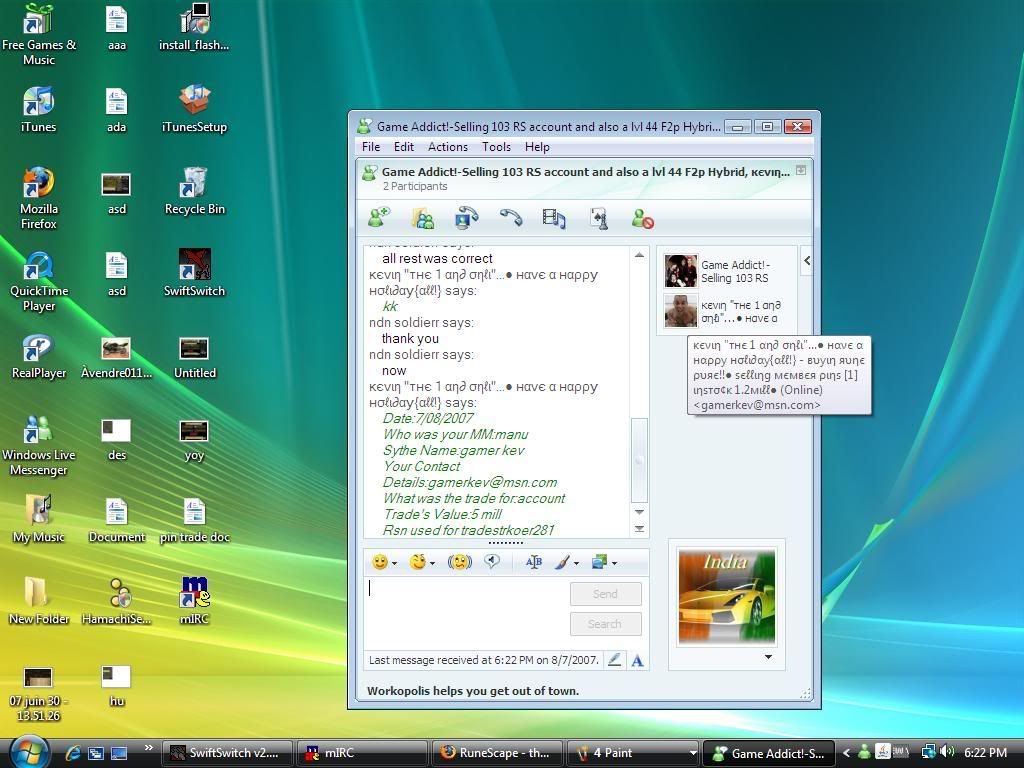Select the iTunes desktop icon
Screen dimensions: 1024x768
click(39, 109)
